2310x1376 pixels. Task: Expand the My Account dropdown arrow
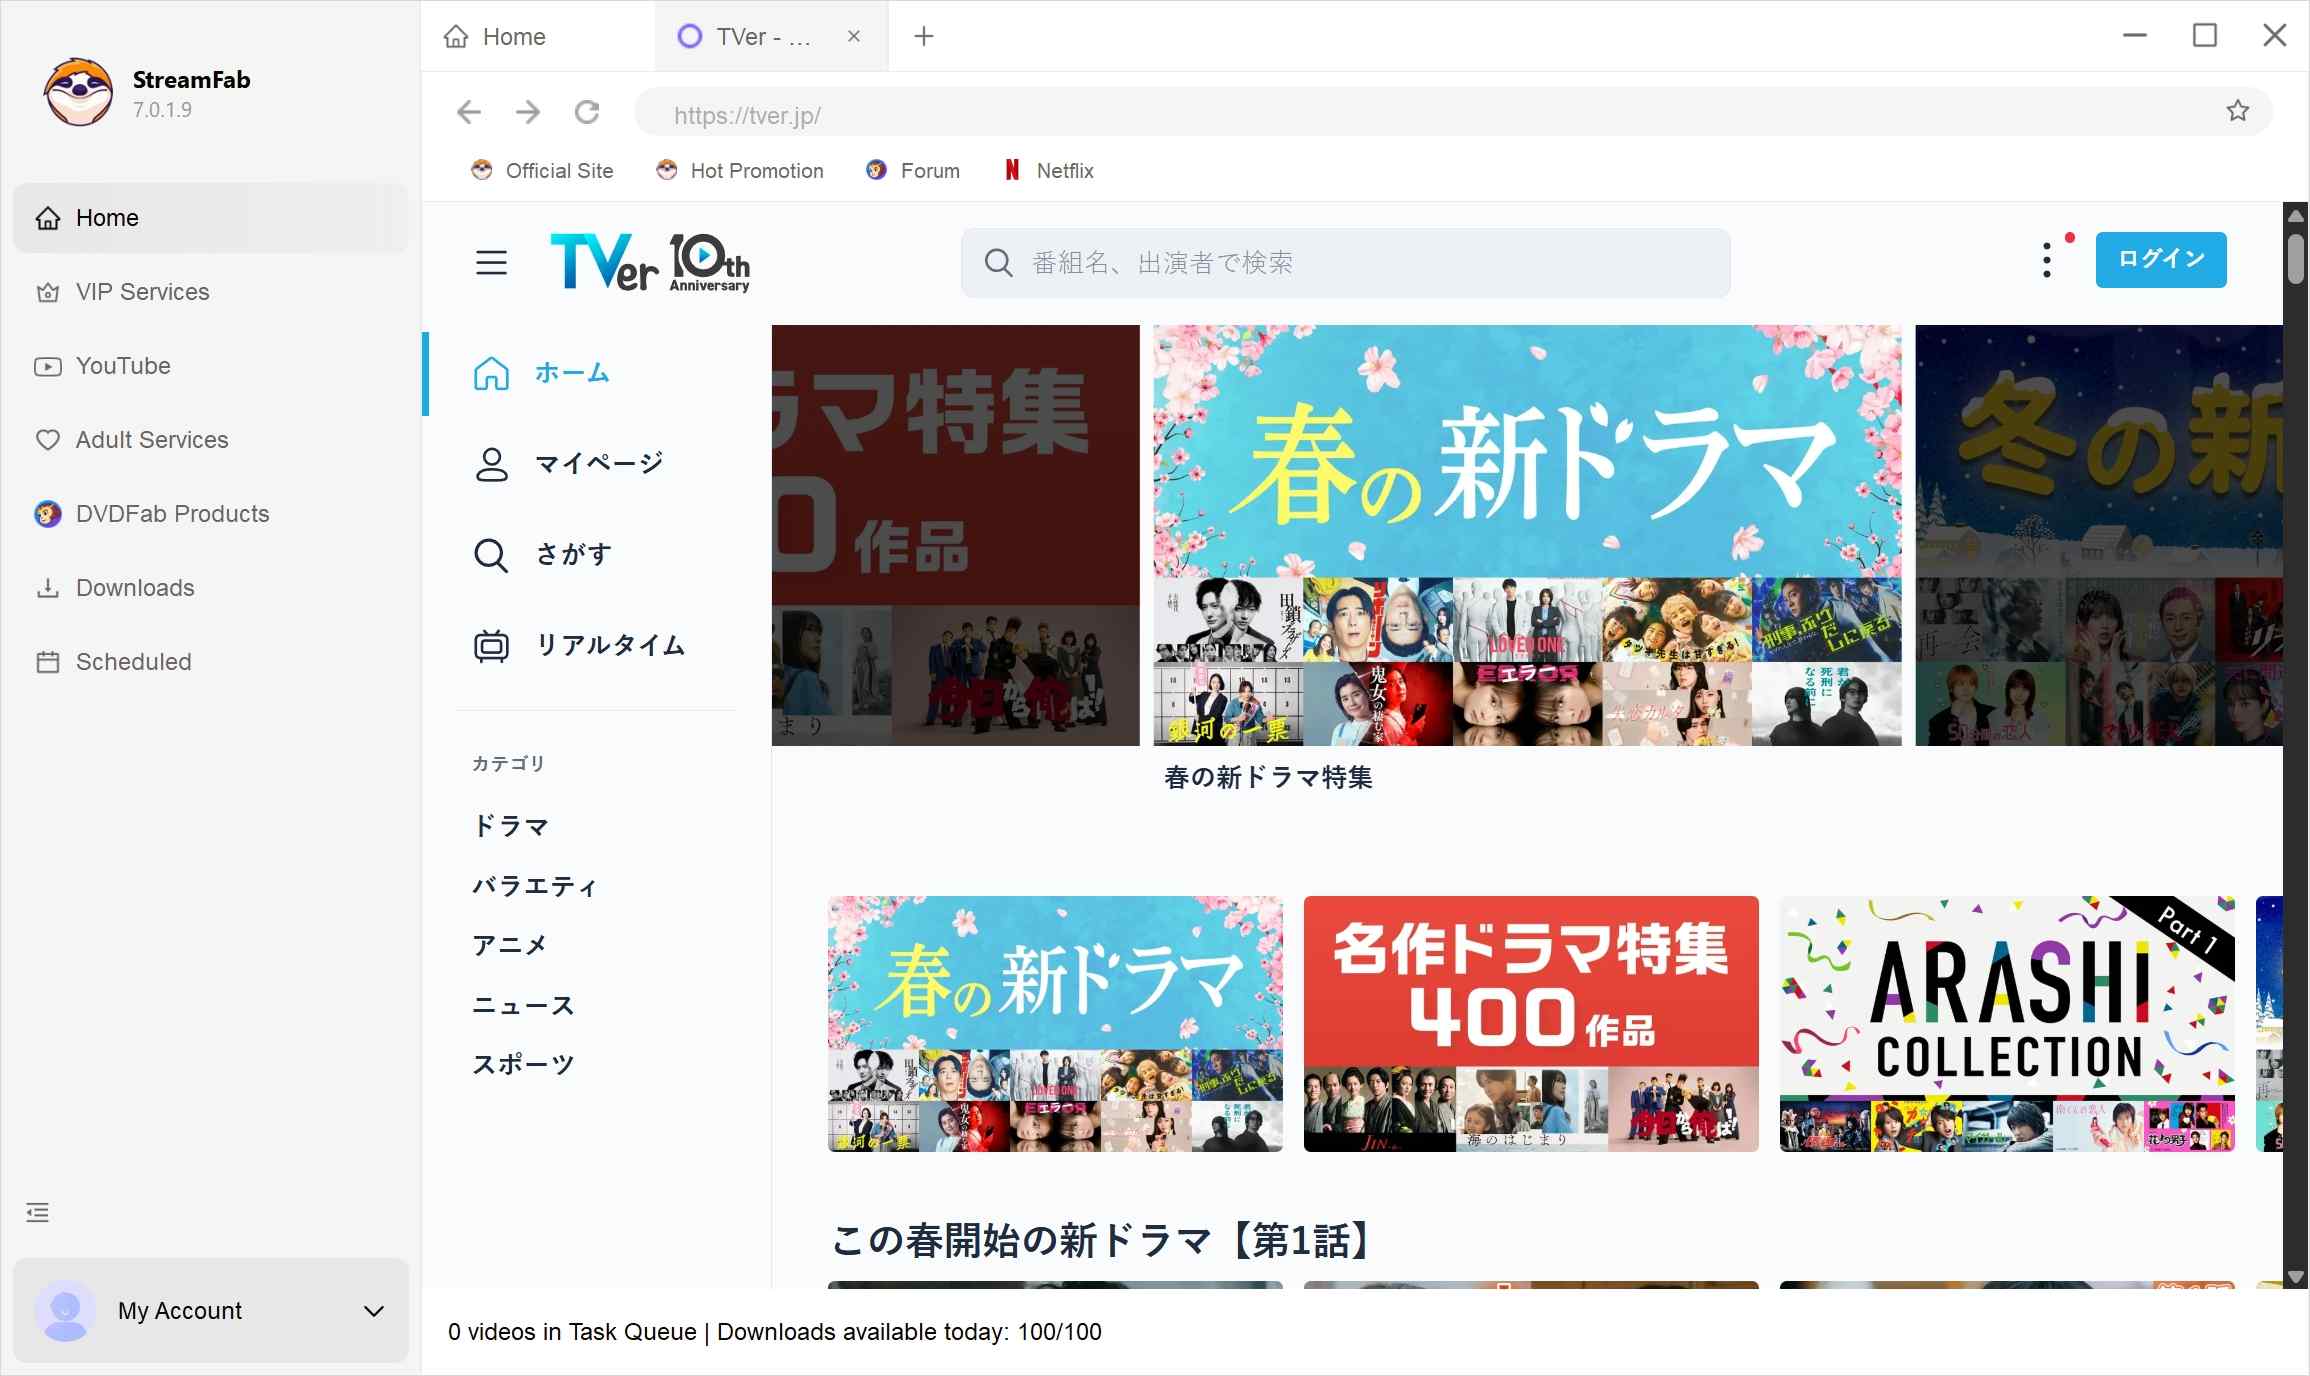coord(374,1311)
